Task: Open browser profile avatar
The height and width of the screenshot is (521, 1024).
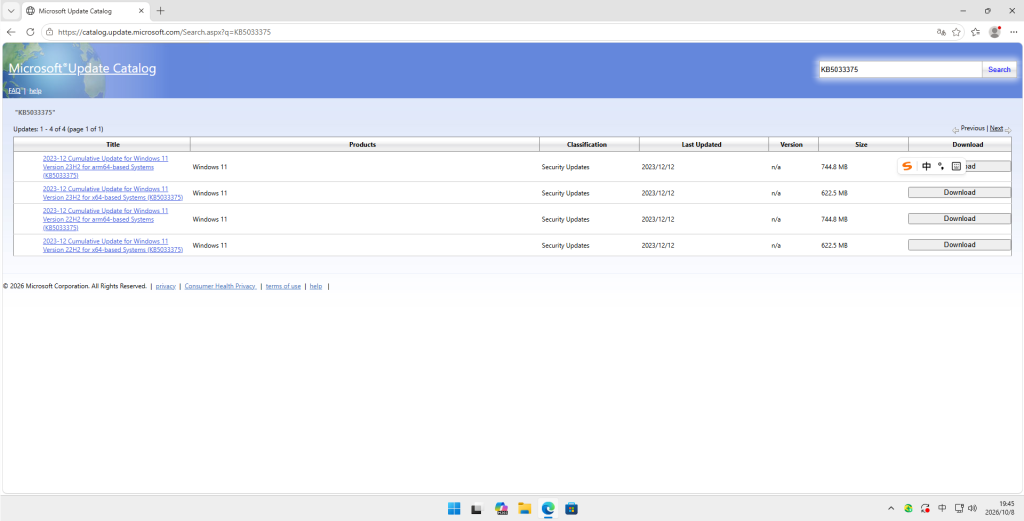Action: coord(995,32)
